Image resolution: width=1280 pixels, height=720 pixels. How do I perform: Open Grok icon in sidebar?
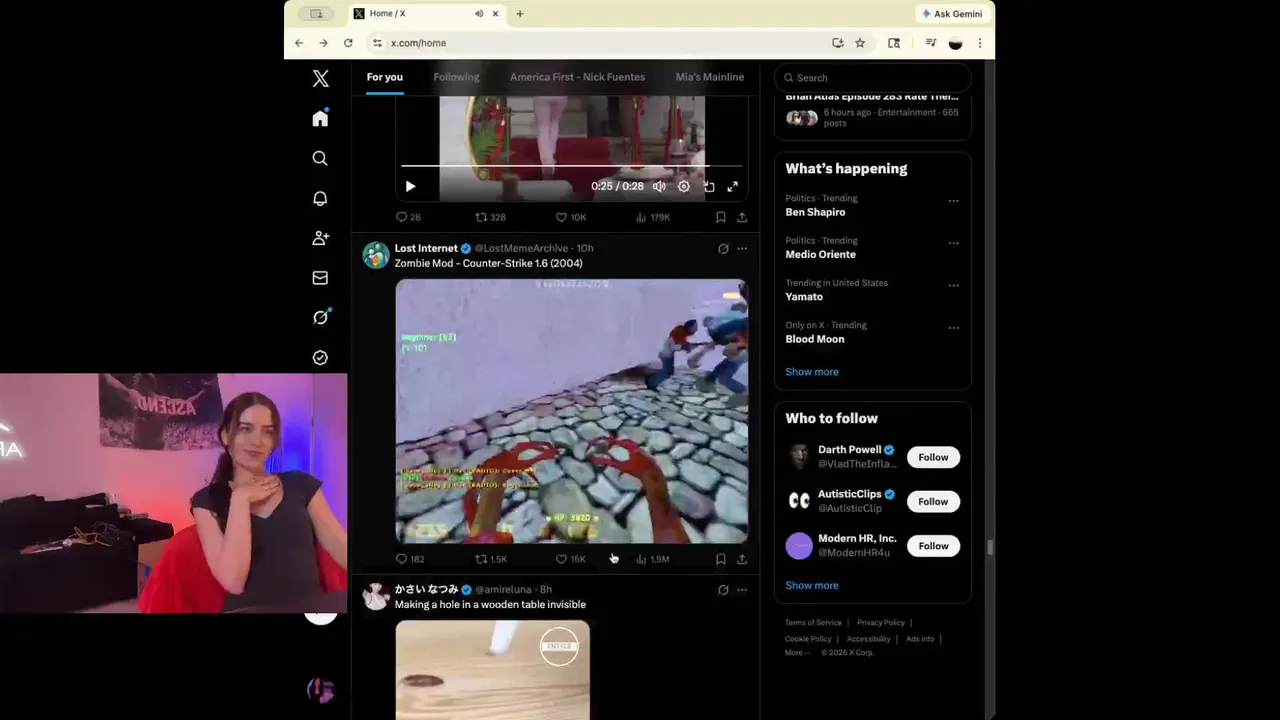point(320,317)
